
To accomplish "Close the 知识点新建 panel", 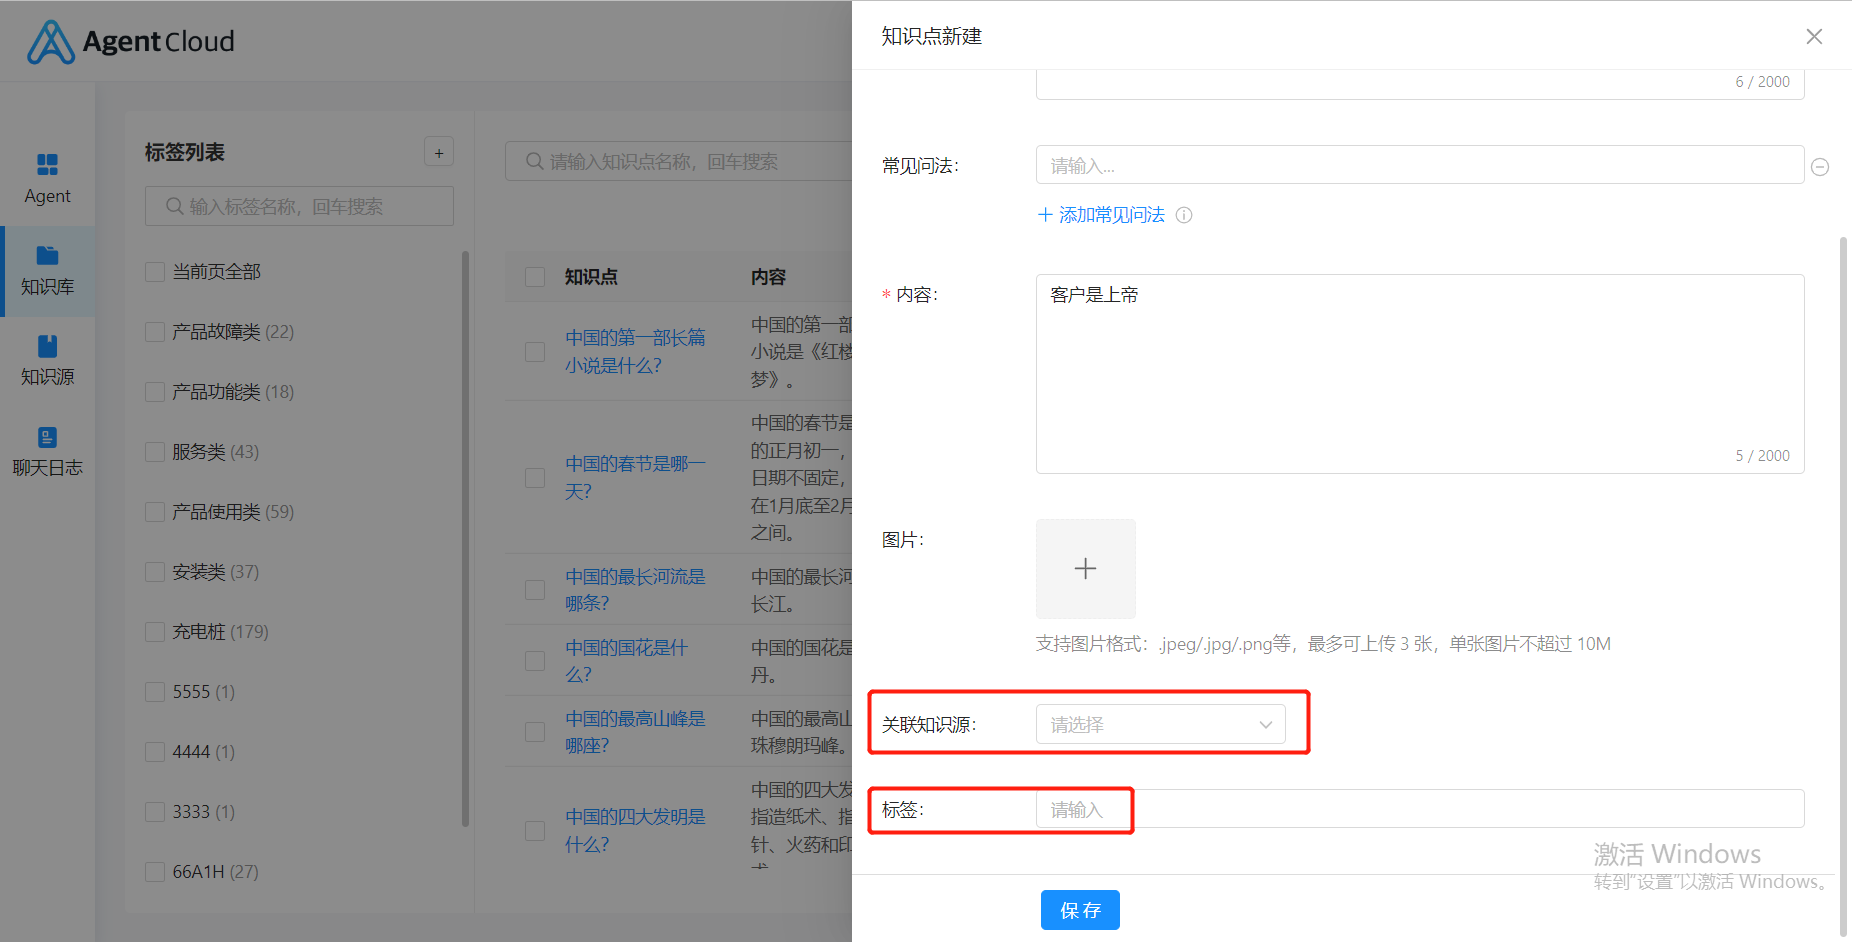I will (1814, 36).
